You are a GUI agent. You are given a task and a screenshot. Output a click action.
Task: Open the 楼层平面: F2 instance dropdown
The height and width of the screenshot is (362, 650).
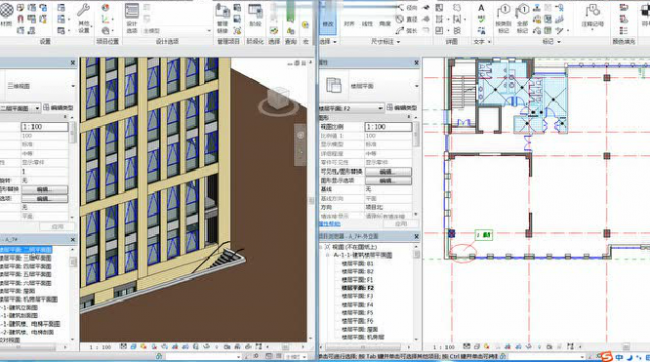351,108
